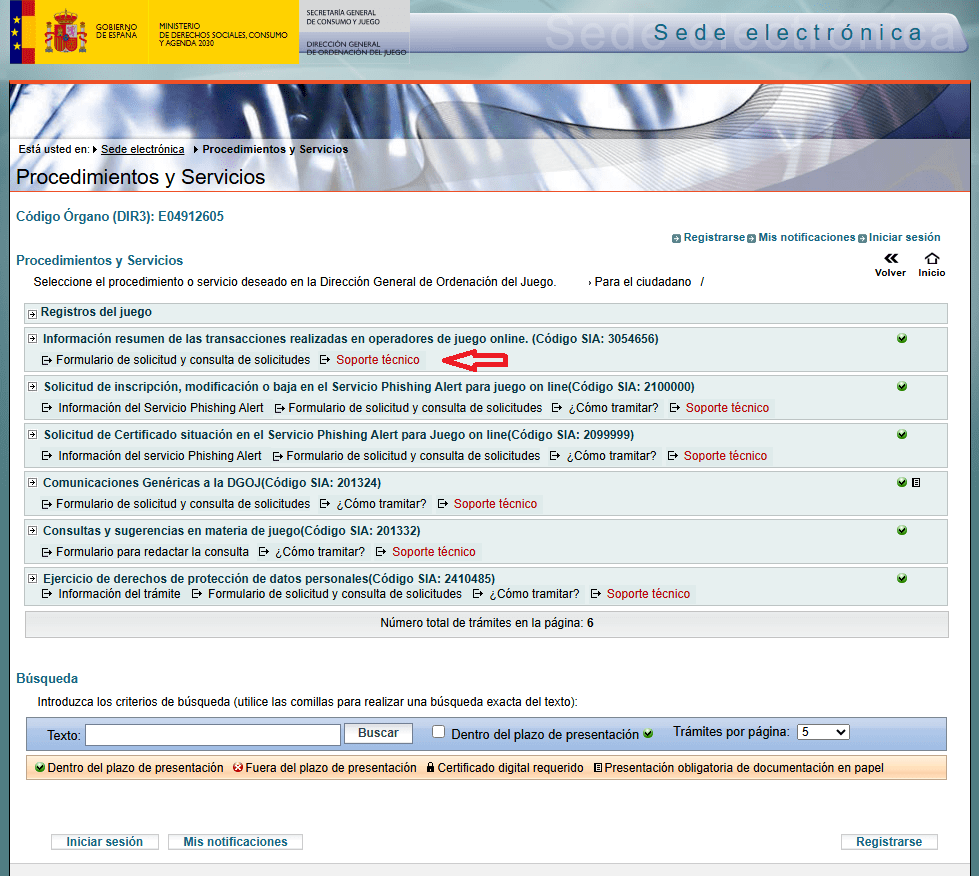Click green status icon for Comunicaciones Genéricas row
The width and height of the screenshot is (979, 876).
902,483
